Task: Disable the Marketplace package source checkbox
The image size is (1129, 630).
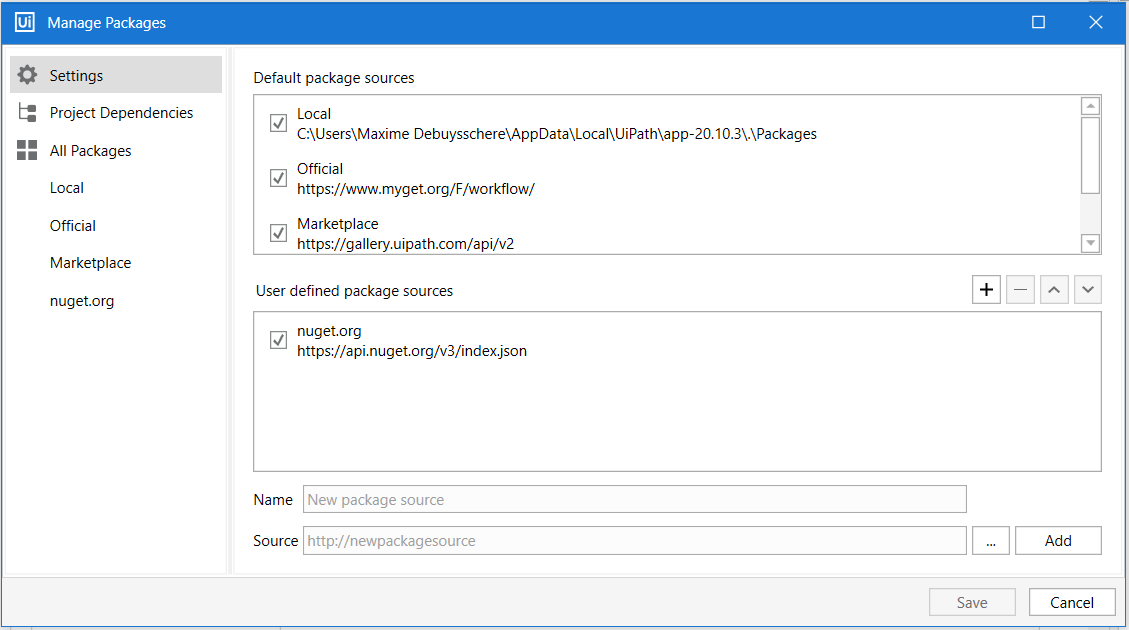Action: (279, 233)
